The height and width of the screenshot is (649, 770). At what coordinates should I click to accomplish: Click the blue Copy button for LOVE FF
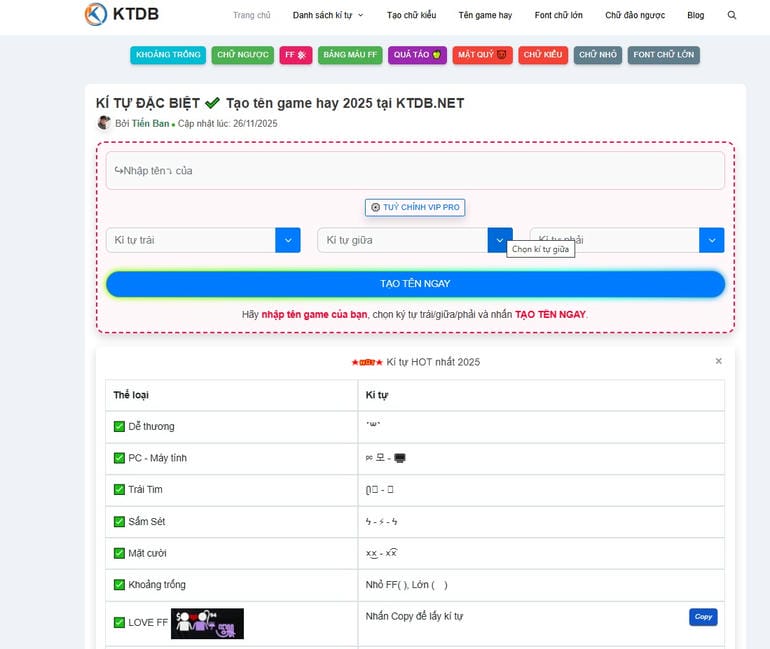(x=703, y=617)
